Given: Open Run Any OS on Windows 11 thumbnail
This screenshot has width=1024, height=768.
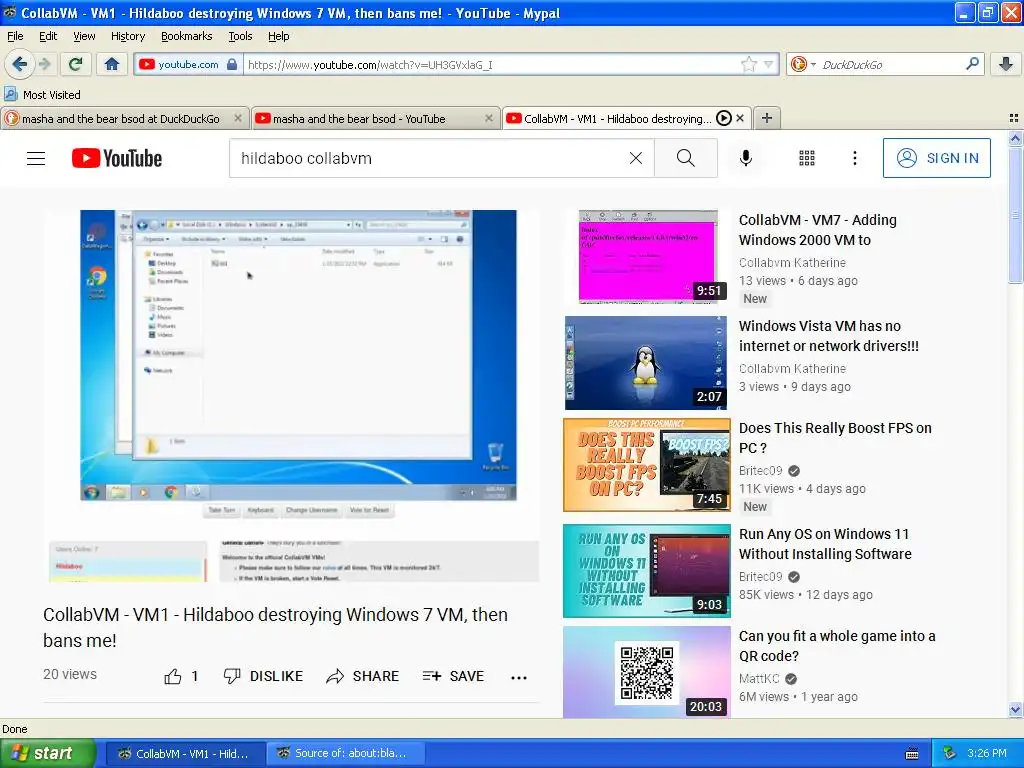Looking at the screenshot, I should pyautogui.click(x=647, y=571).
